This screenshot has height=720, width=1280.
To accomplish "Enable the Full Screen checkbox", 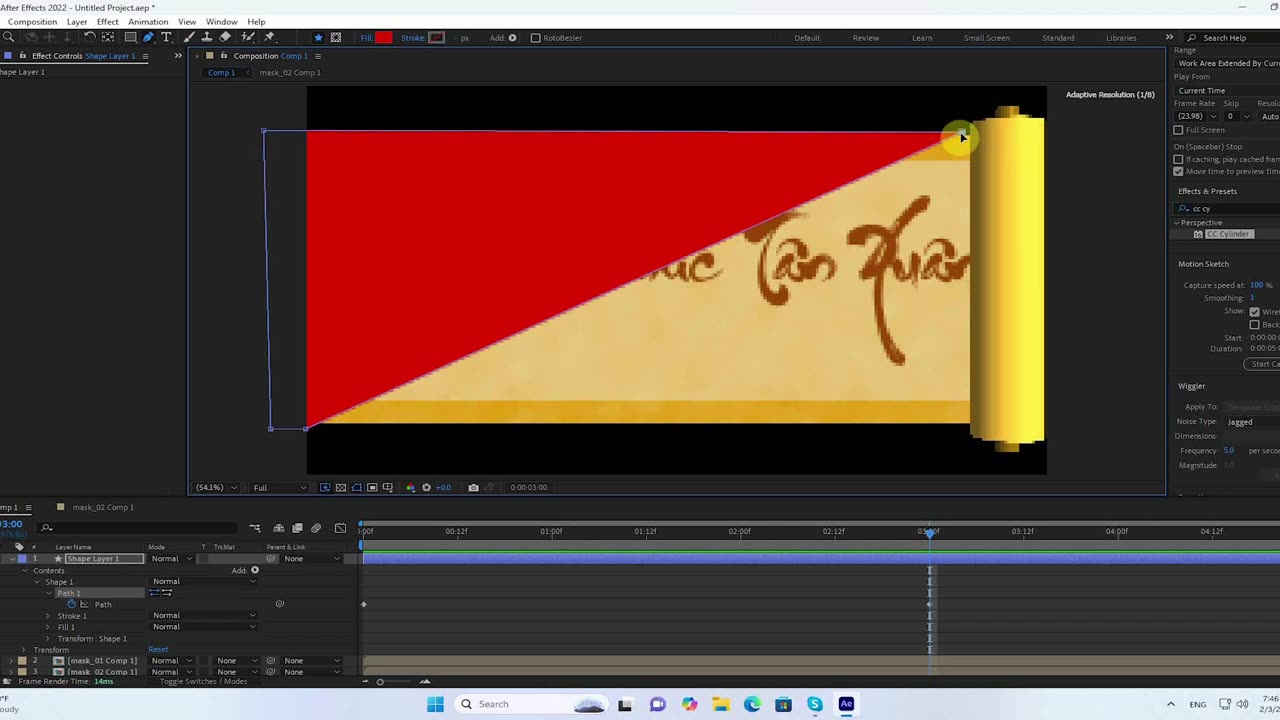I will 1178,130.
